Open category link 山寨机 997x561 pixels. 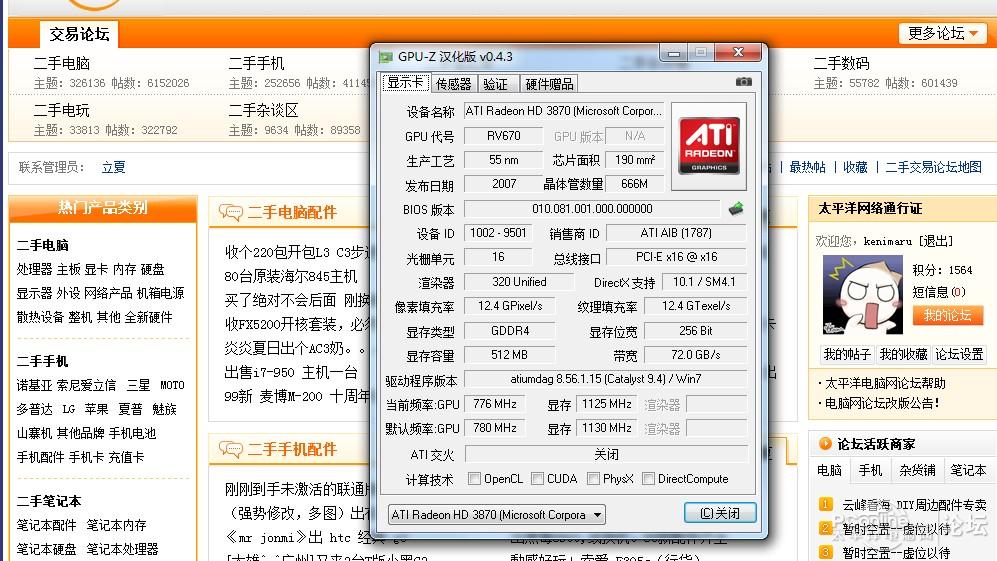pyautogui.click(x=34, y=433)
